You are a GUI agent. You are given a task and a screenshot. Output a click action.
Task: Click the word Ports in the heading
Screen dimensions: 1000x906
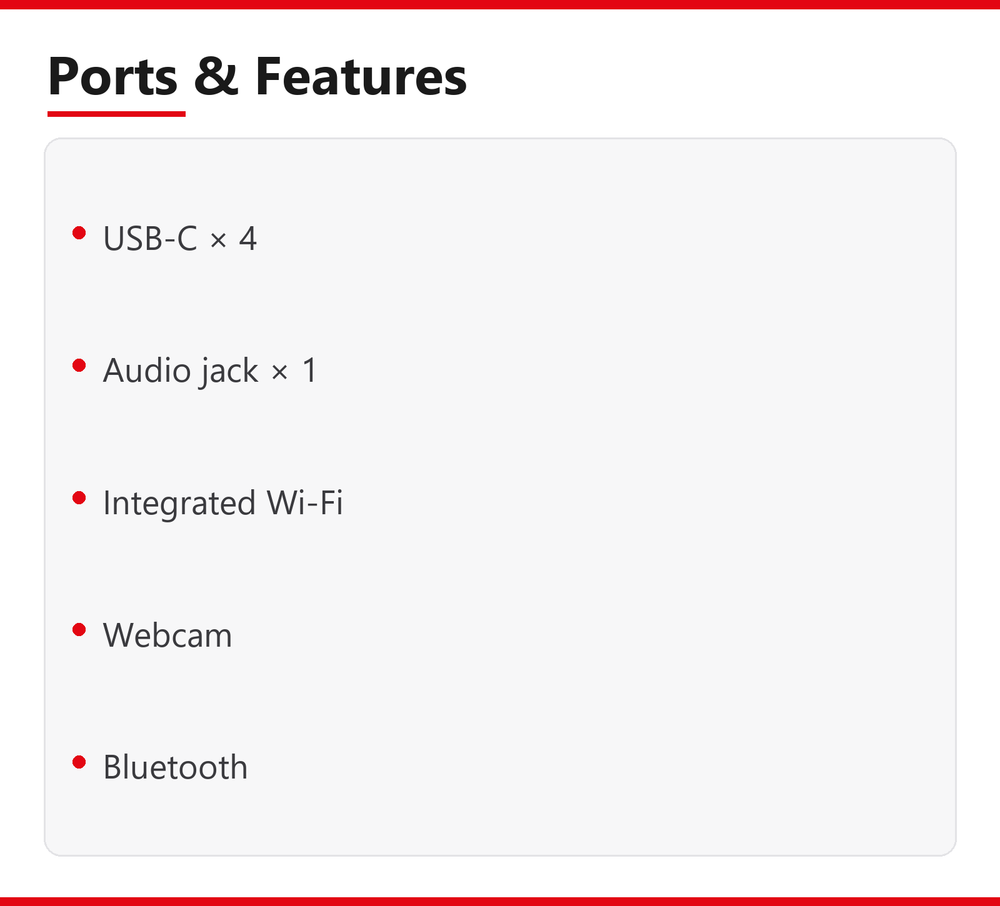pyautogui.click(x=113, y=77)
